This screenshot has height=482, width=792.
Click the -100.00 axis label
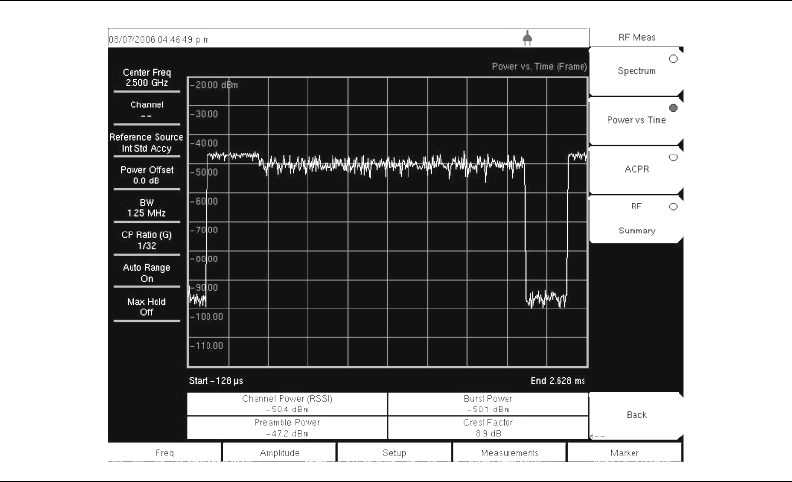tap(207, 317)
